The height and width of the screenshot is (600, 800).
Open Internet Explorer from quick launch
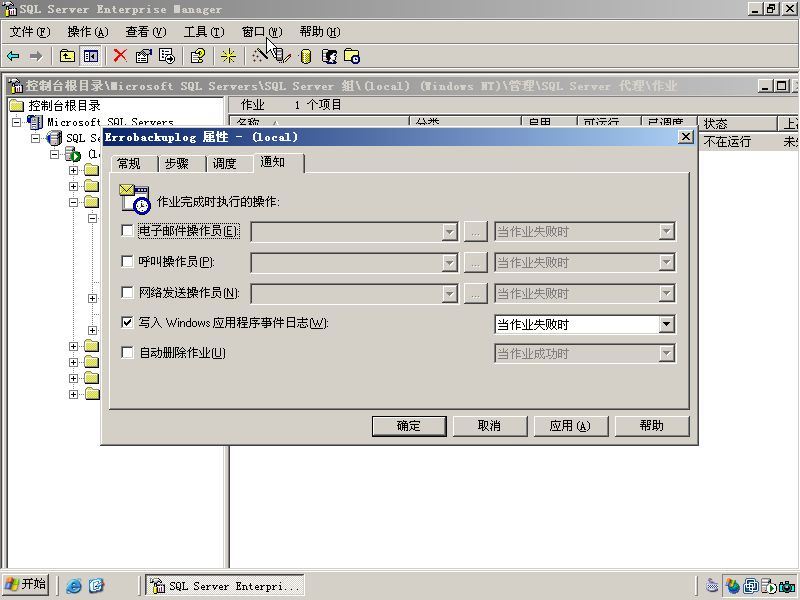73,586
